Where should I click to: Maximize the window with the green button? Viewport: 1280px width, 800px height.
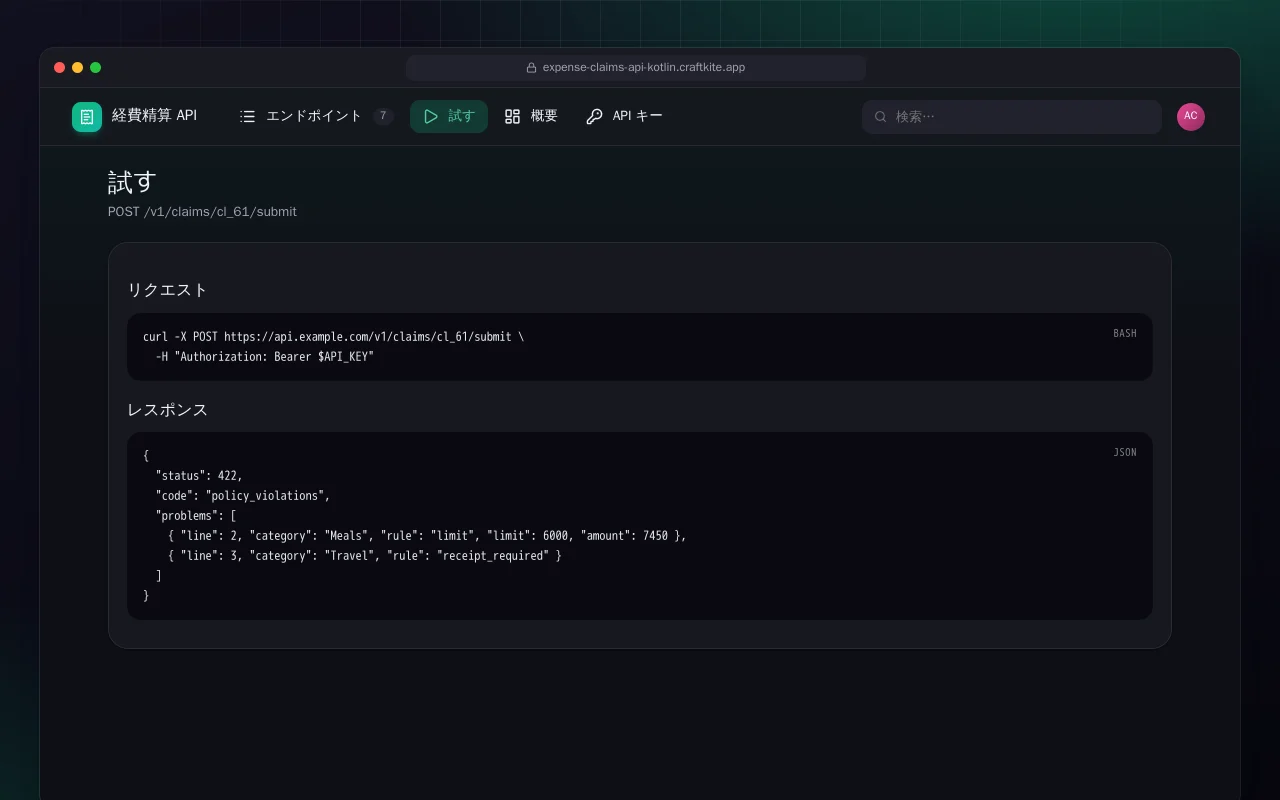tap(96, 68)
